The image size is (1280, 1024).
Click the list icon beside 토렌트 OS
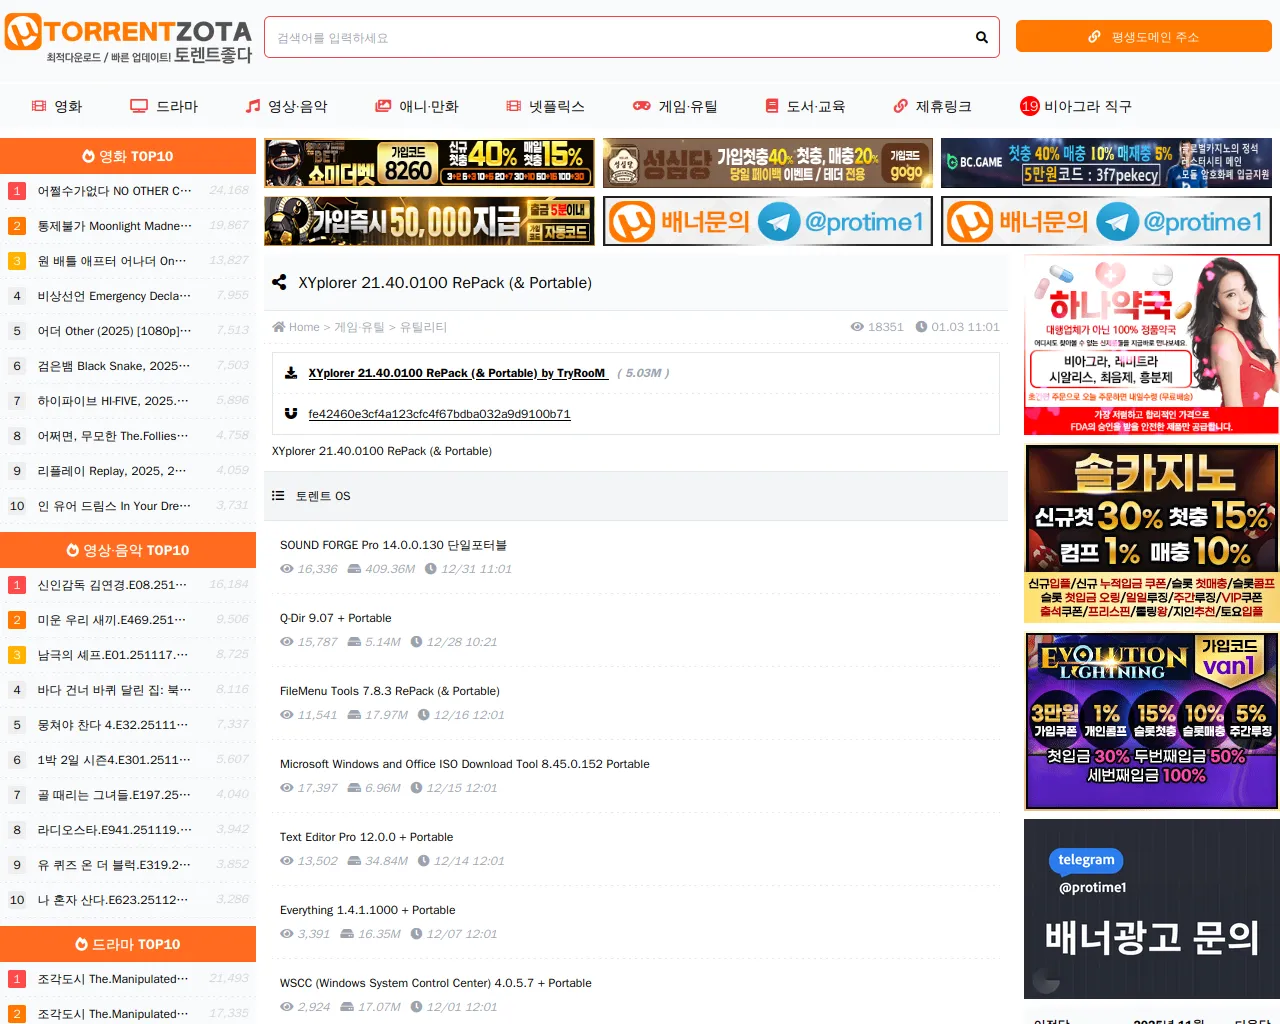[278, 496]
